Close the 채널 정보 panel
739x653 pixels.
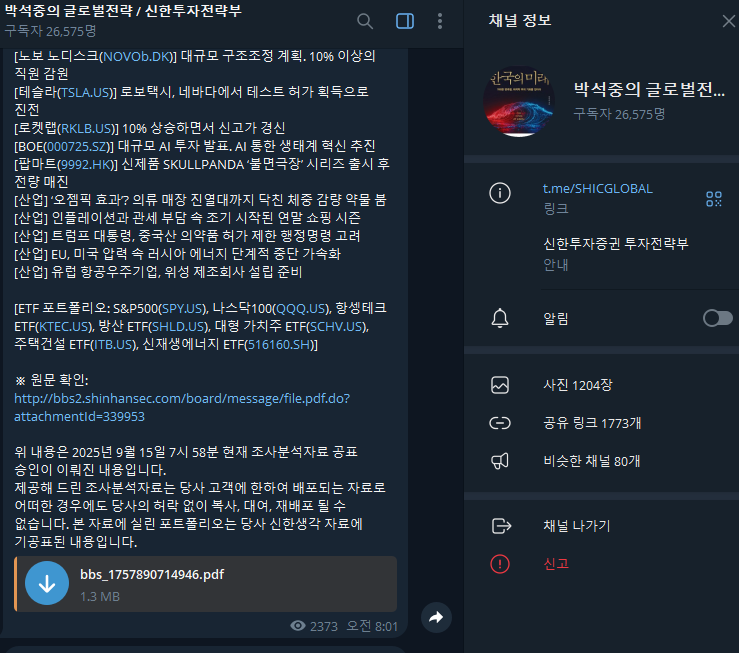[728, 21]
